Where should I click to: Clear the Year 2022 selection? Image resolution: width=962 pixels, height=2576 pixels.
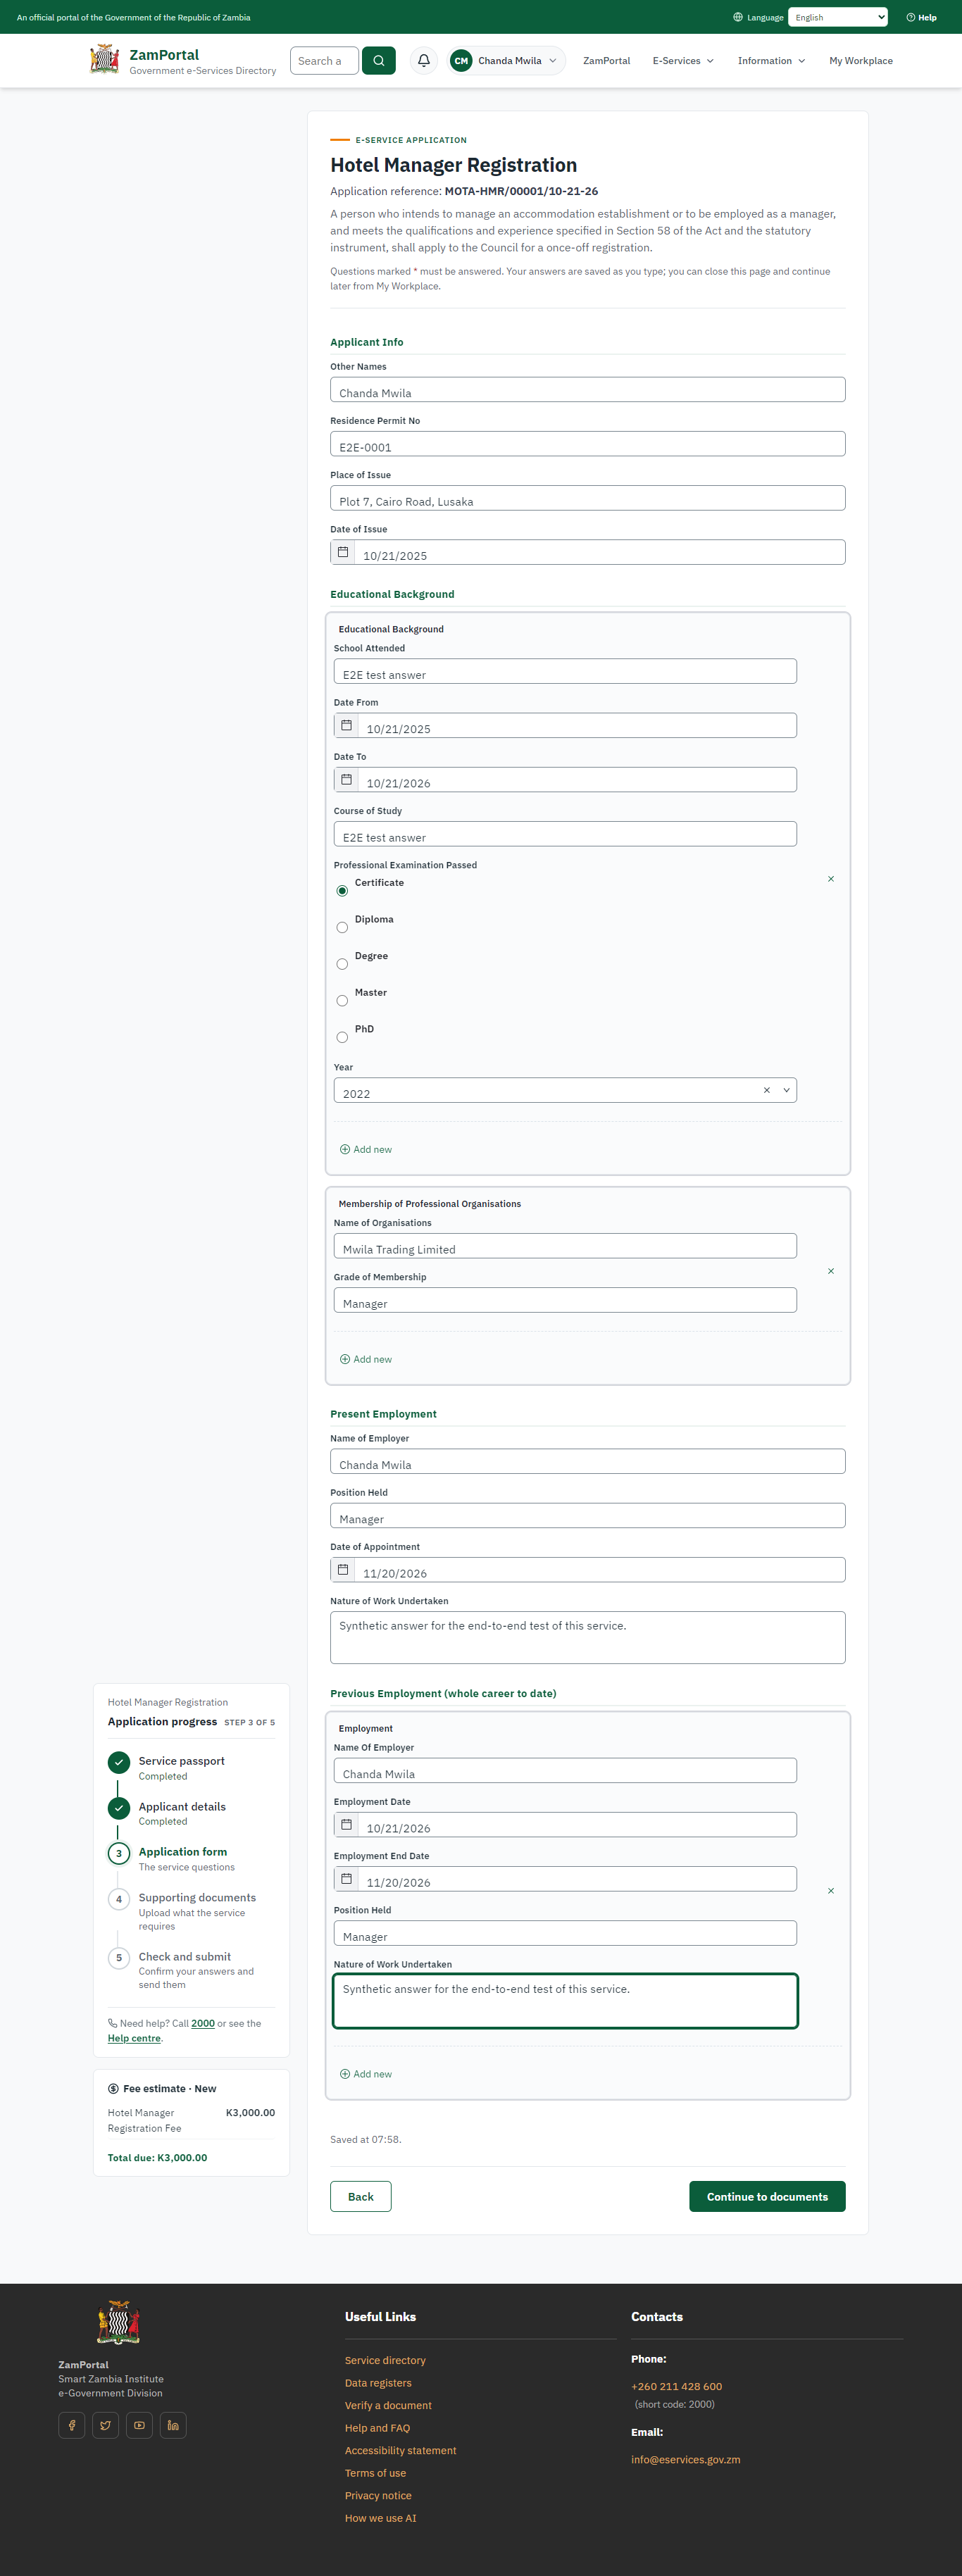[x=767, y=1090]
